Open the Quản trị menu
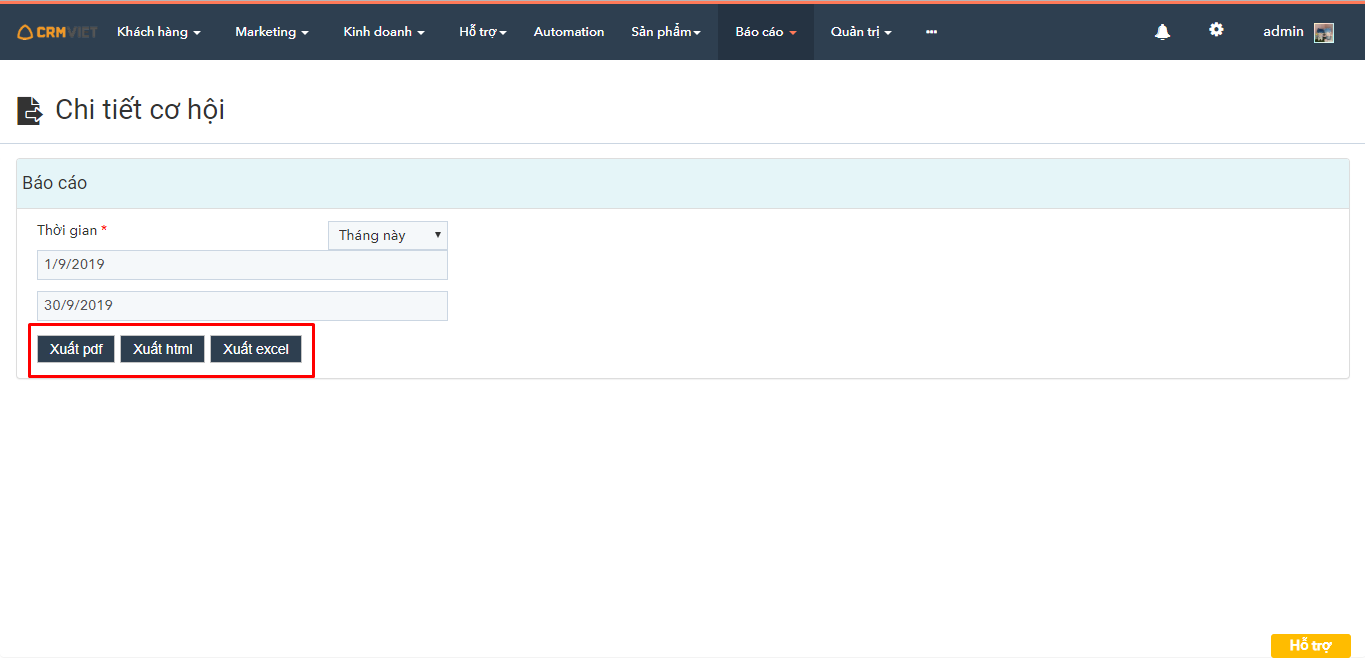 [860, 32]
